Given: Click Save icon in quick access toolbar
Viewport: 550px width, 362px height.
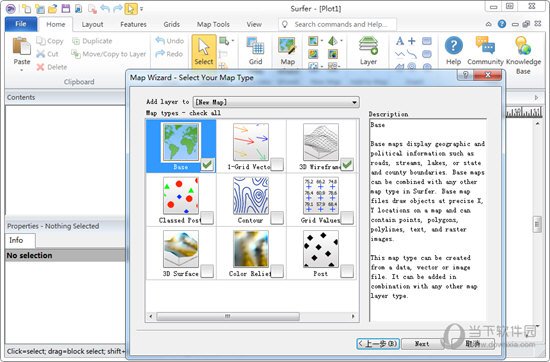Looking at the screenshot, I should tap(66, 8).
